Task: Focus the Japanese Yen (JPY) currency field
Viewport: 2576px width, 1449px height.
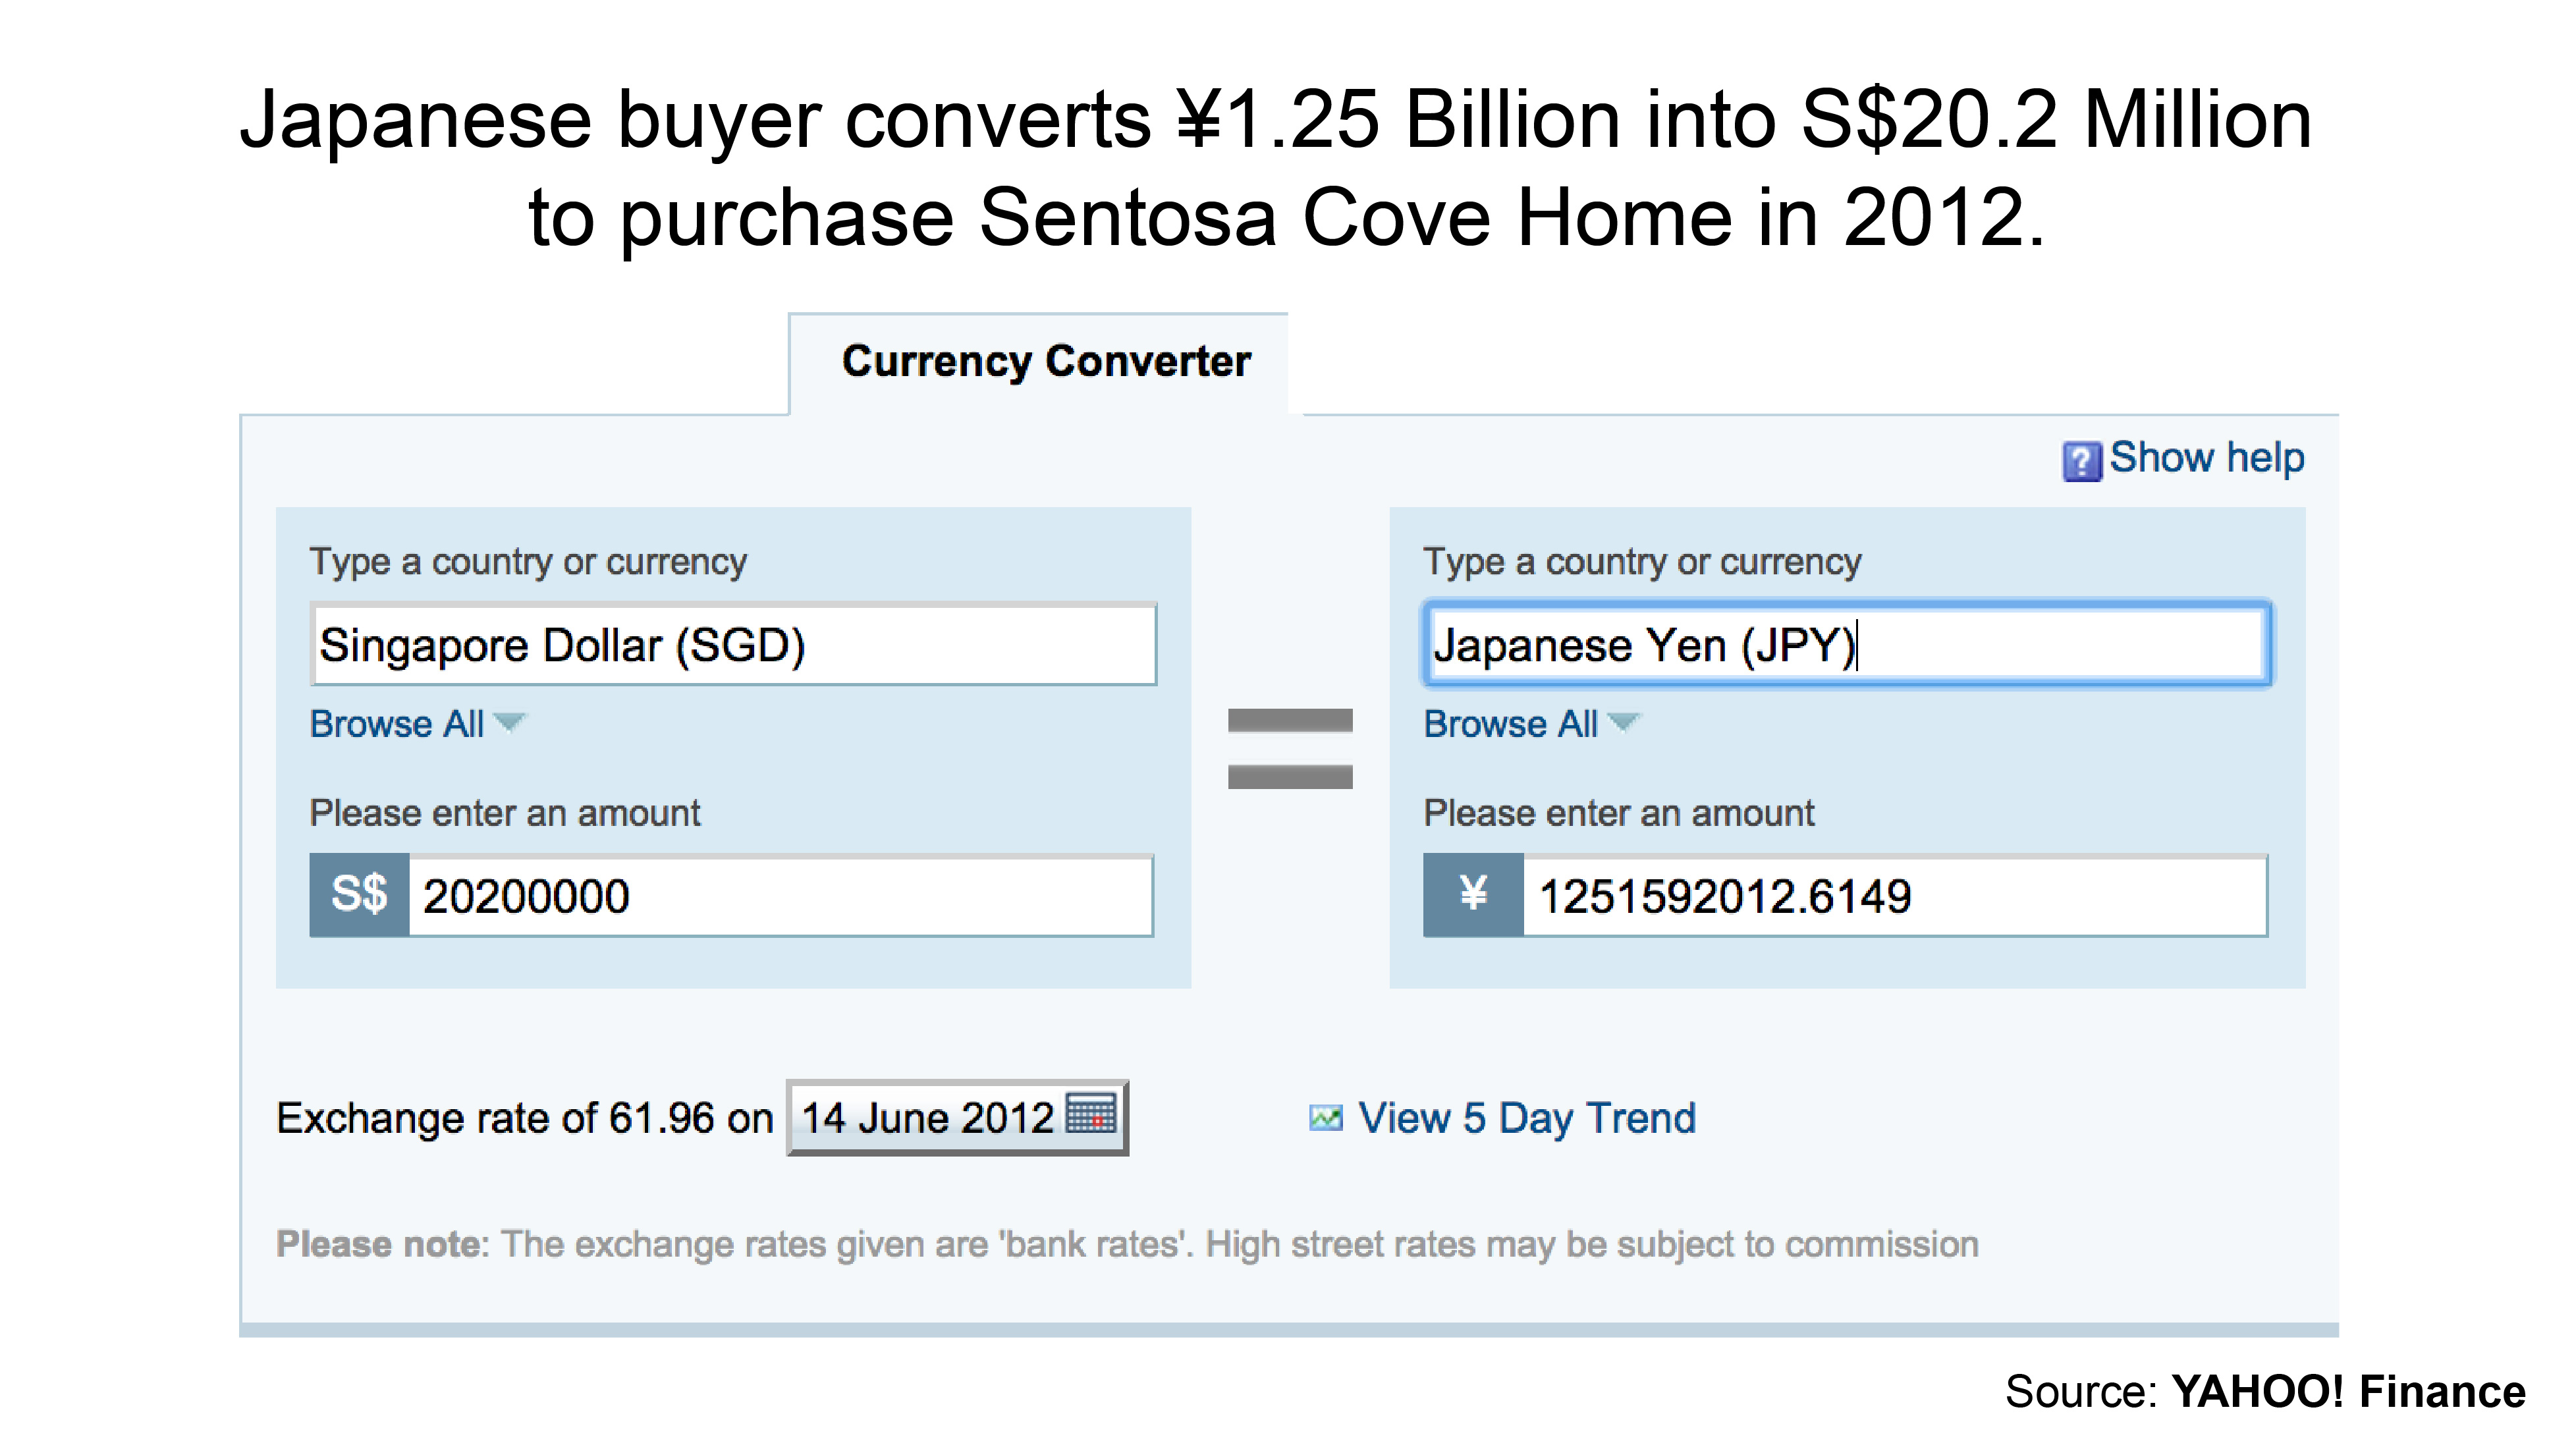Action: [1847, 644]
